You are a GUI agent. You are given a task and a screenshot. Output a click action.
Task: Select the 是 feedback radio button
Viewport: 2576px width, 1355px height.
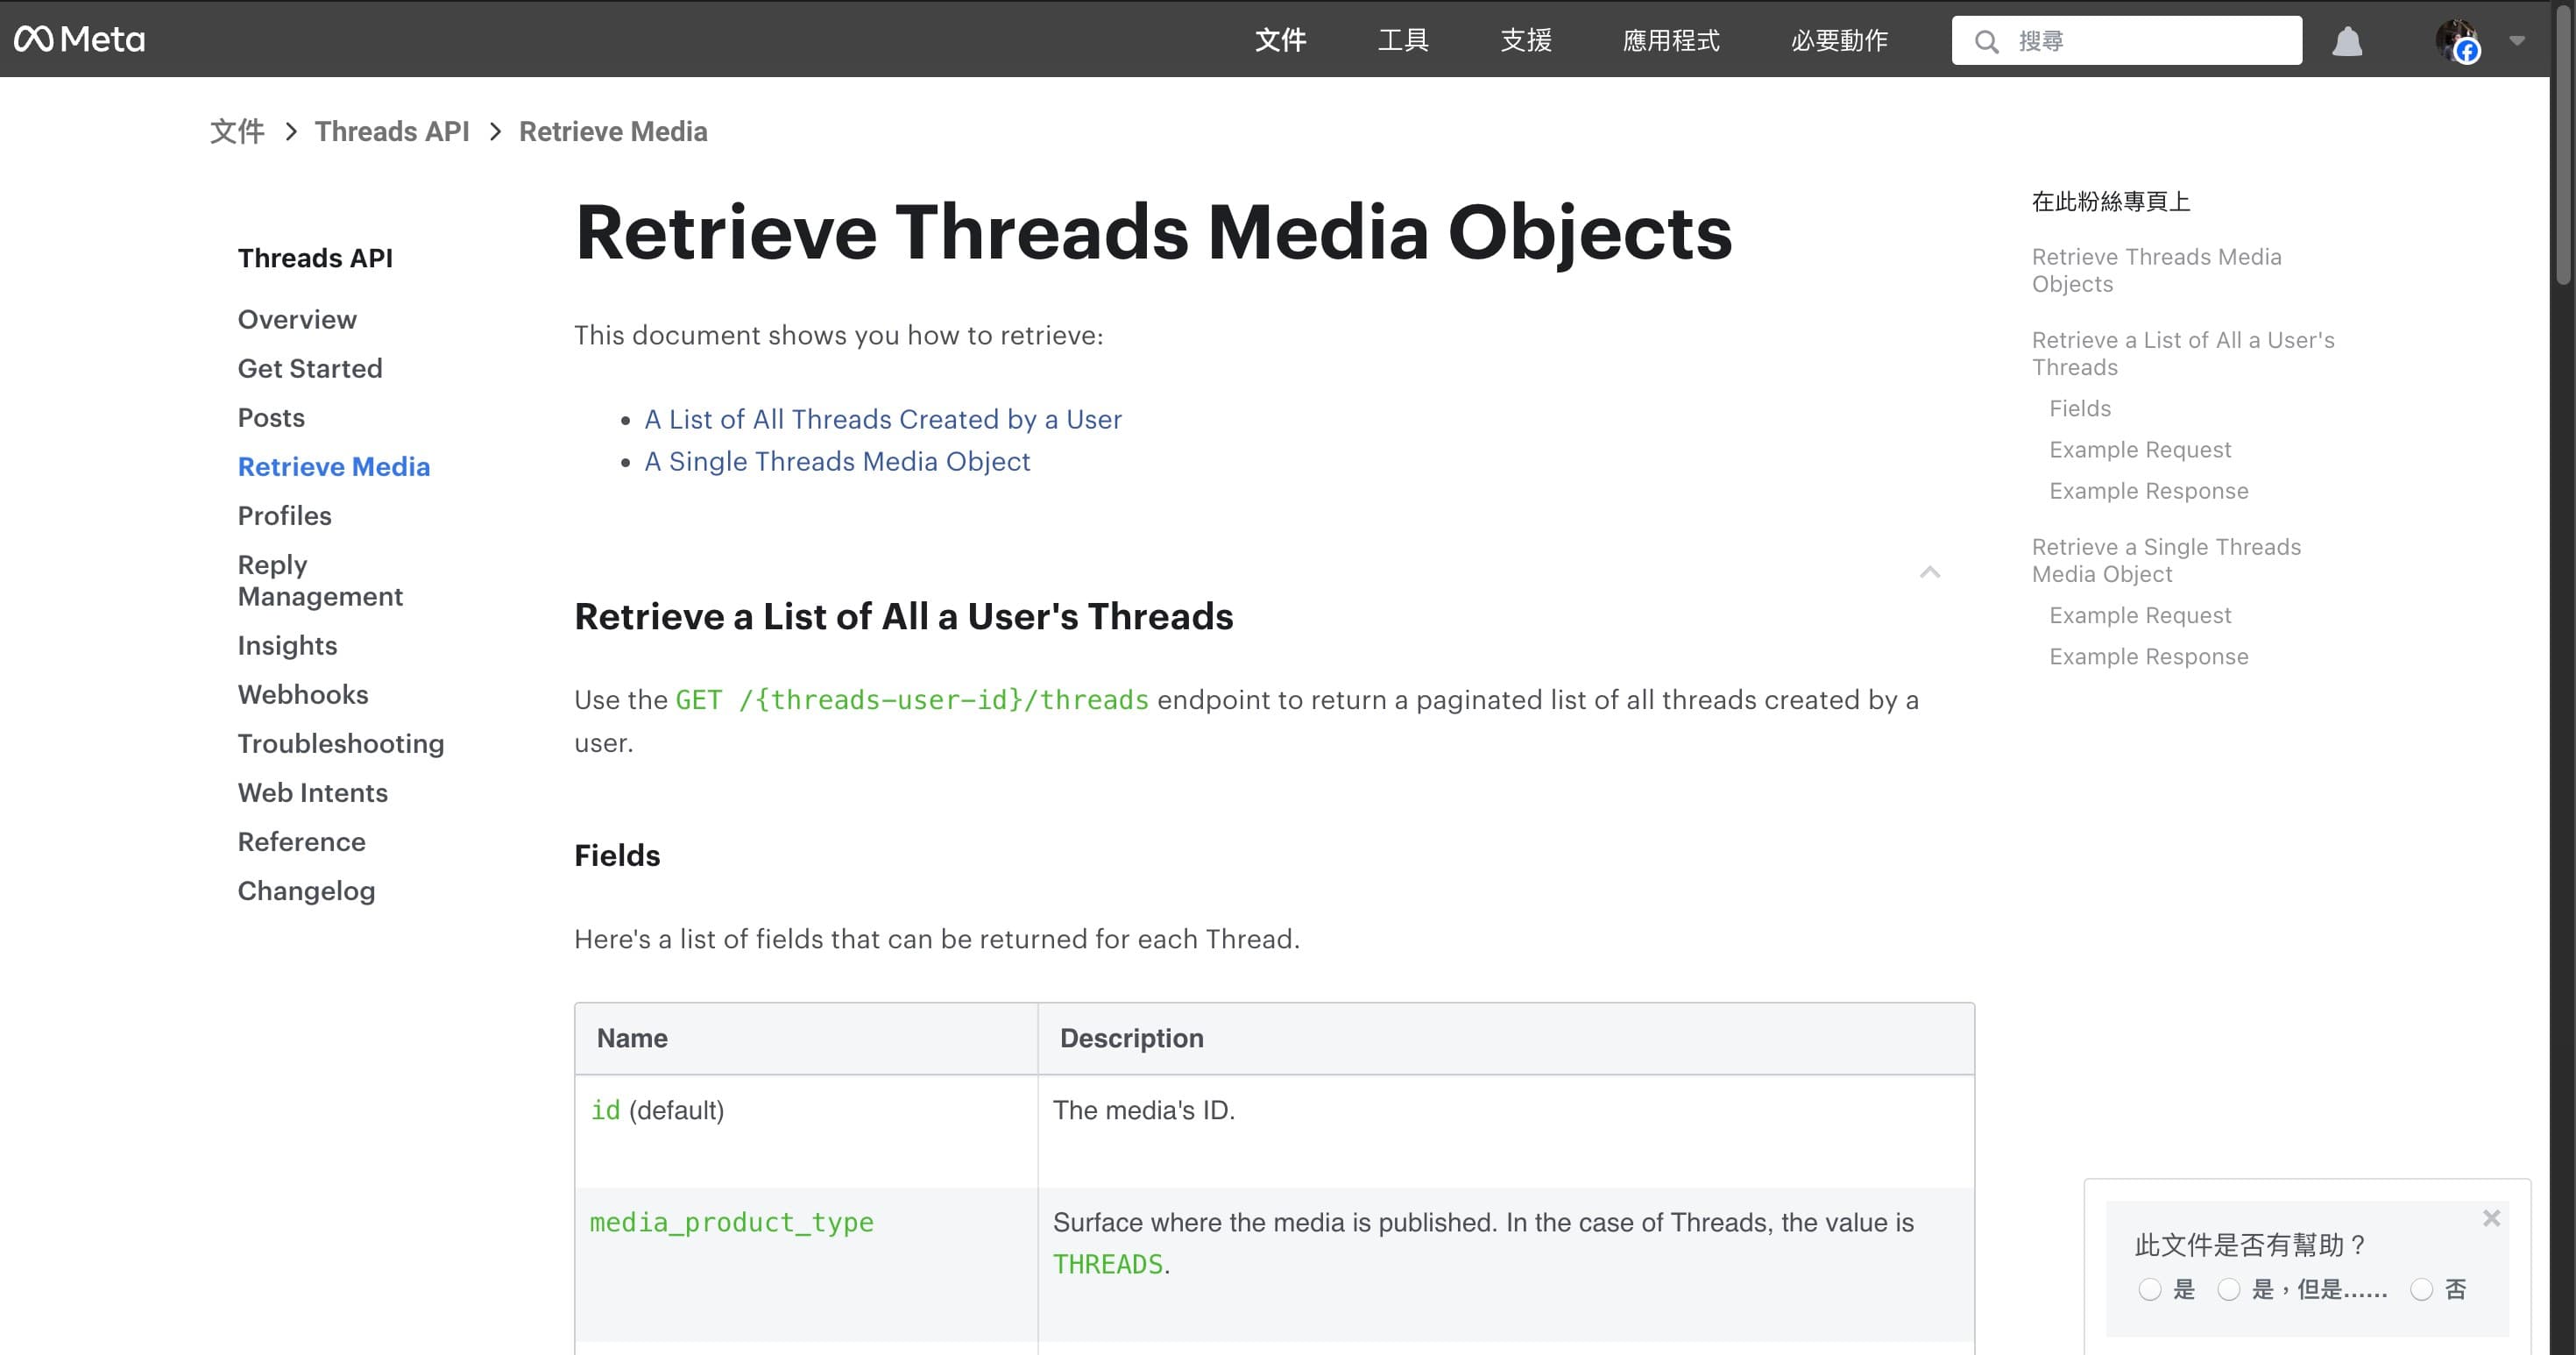[x=2151, y=1290]
